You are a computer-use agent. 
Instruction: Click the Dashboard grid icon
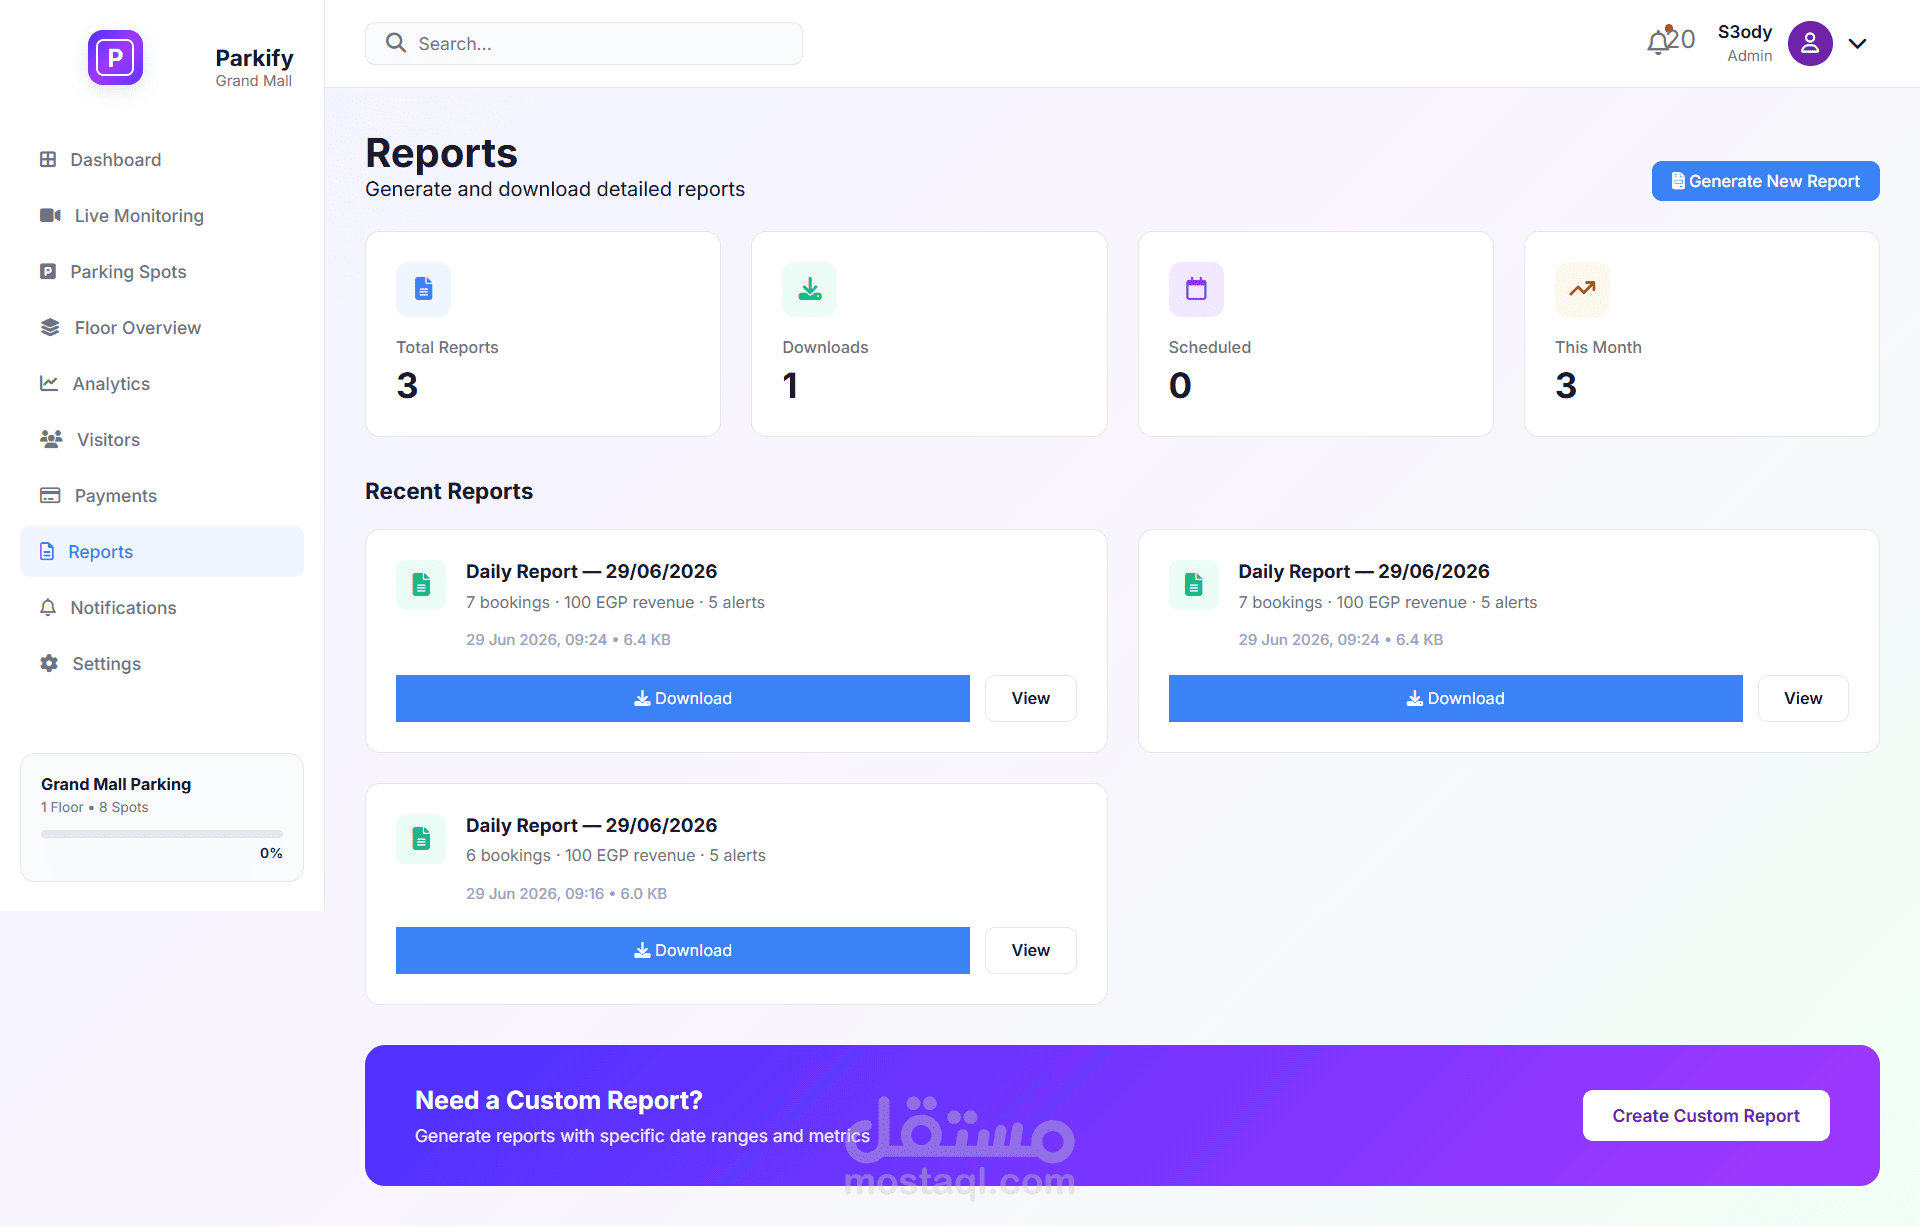(x=48, y=160)
